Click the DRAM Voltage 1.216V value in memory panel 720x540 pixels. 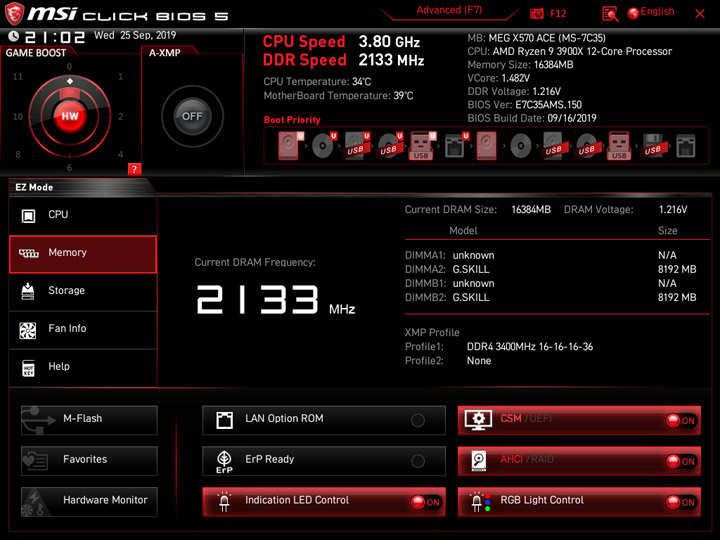pos(673,210)
